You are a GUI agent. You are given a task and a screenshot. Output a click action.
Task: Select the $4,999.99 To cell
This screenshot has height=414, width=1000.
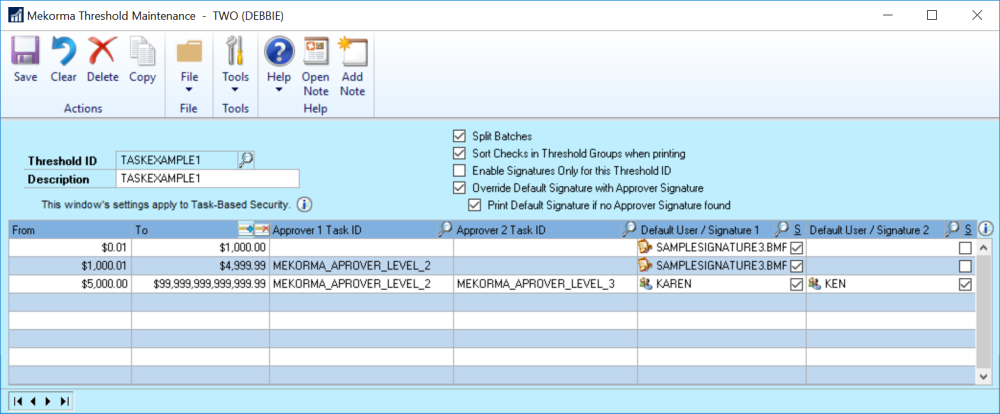point(200,265)
